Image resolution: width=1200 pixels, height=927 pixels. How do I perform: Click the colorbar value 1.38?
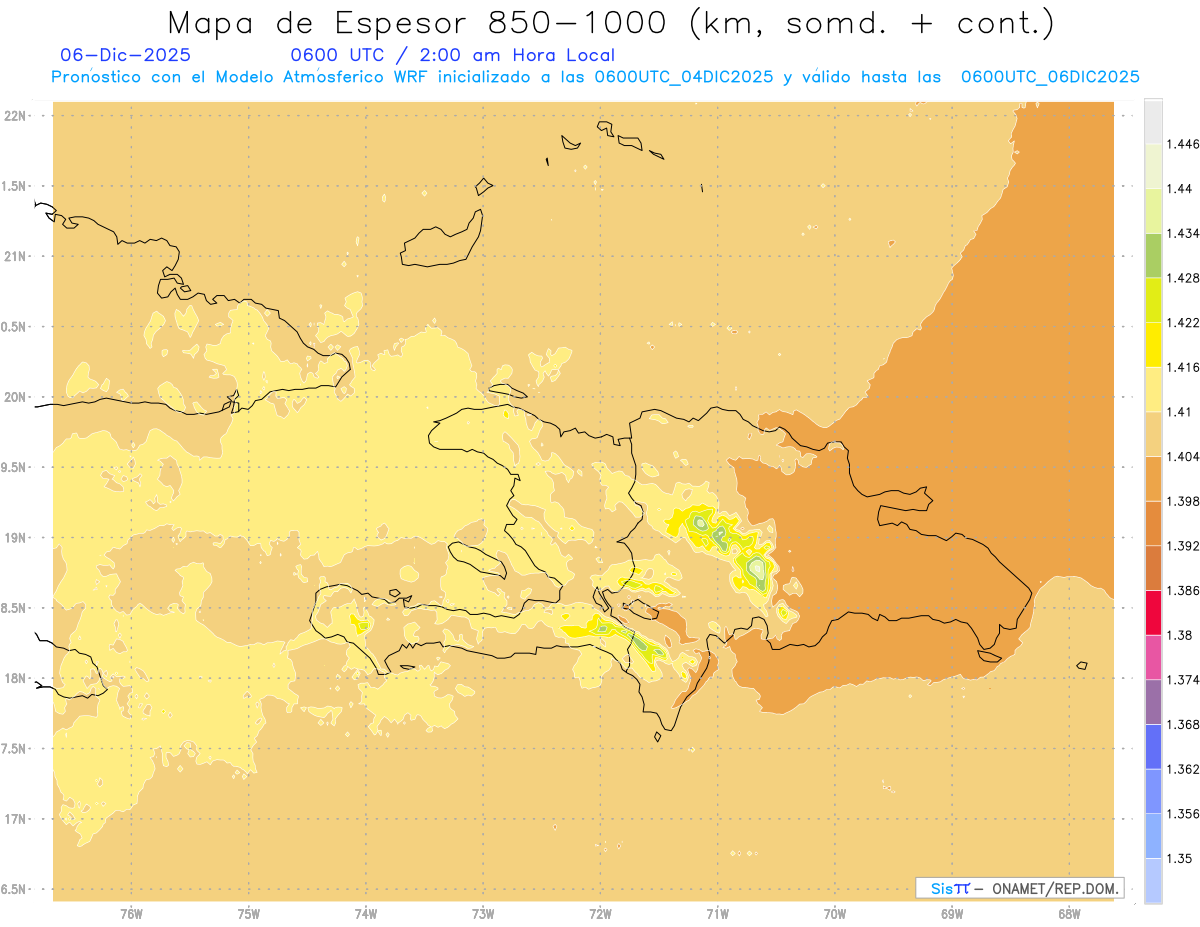(1182, 635)
